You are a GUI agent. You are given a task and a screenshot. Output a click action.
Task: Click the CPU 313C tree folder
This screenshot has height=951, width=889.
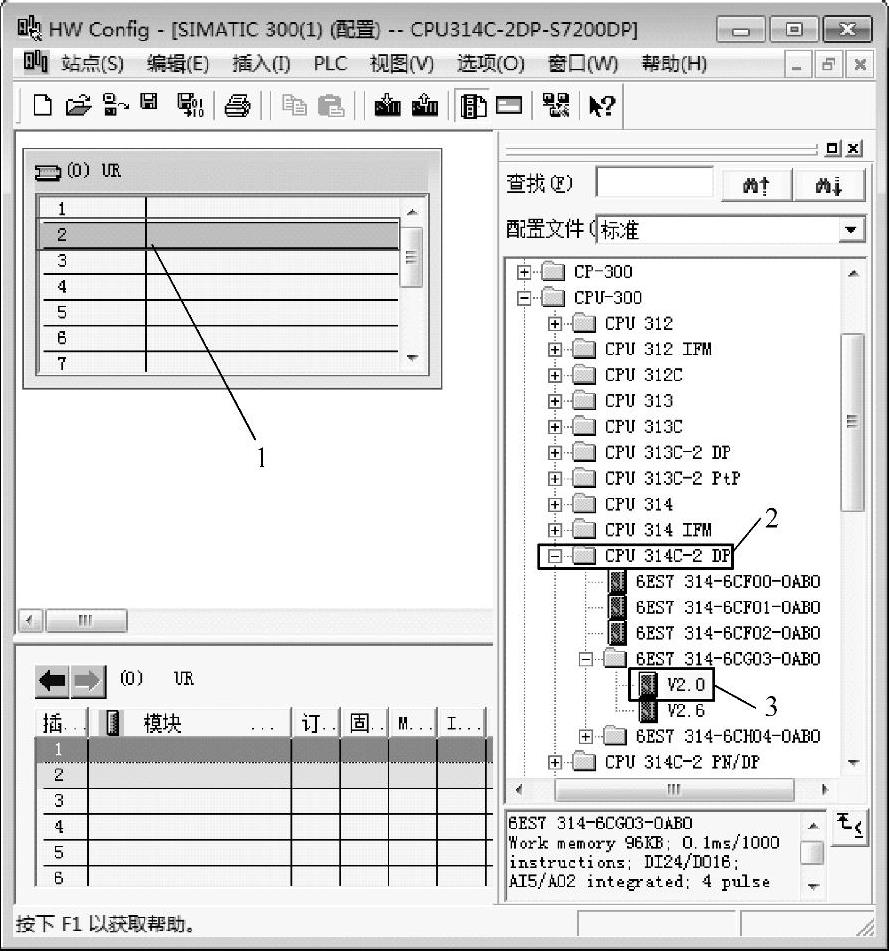point(628,427)
